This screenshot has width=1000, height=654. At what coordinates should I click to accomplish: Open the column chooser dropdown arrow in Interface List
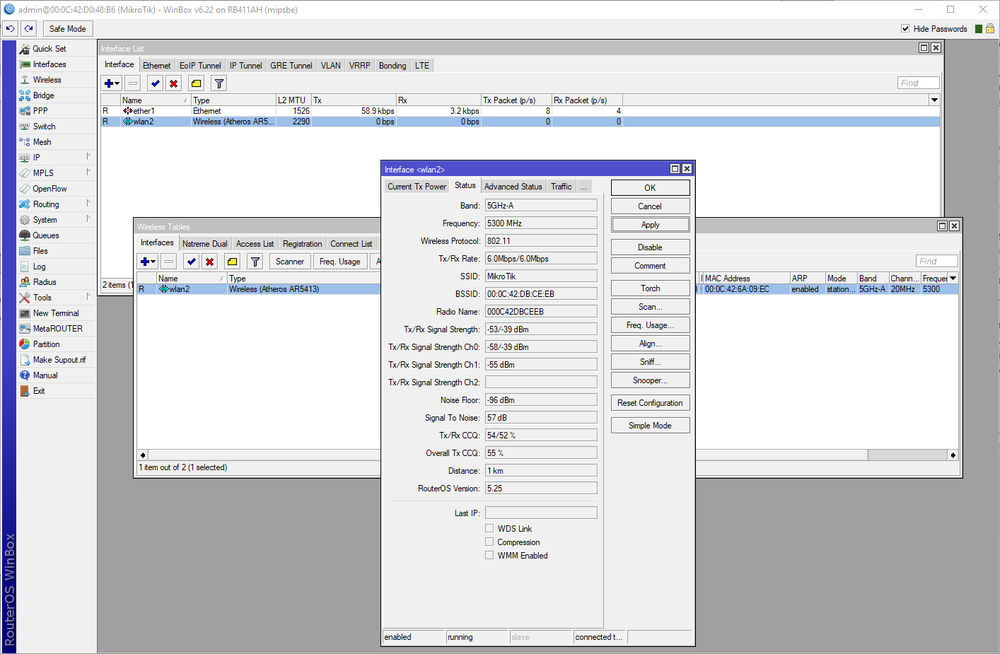(x=934, y=100)
